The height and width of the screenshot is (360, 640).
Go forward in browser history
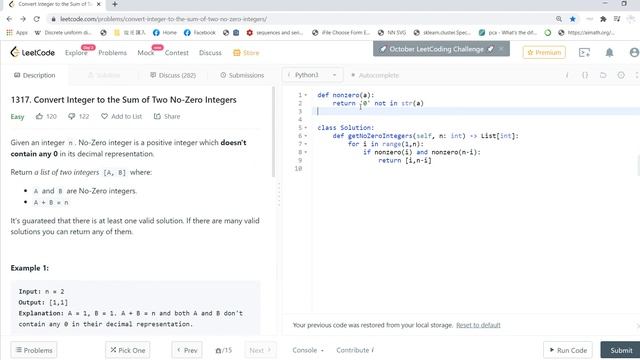click(23, 19)
